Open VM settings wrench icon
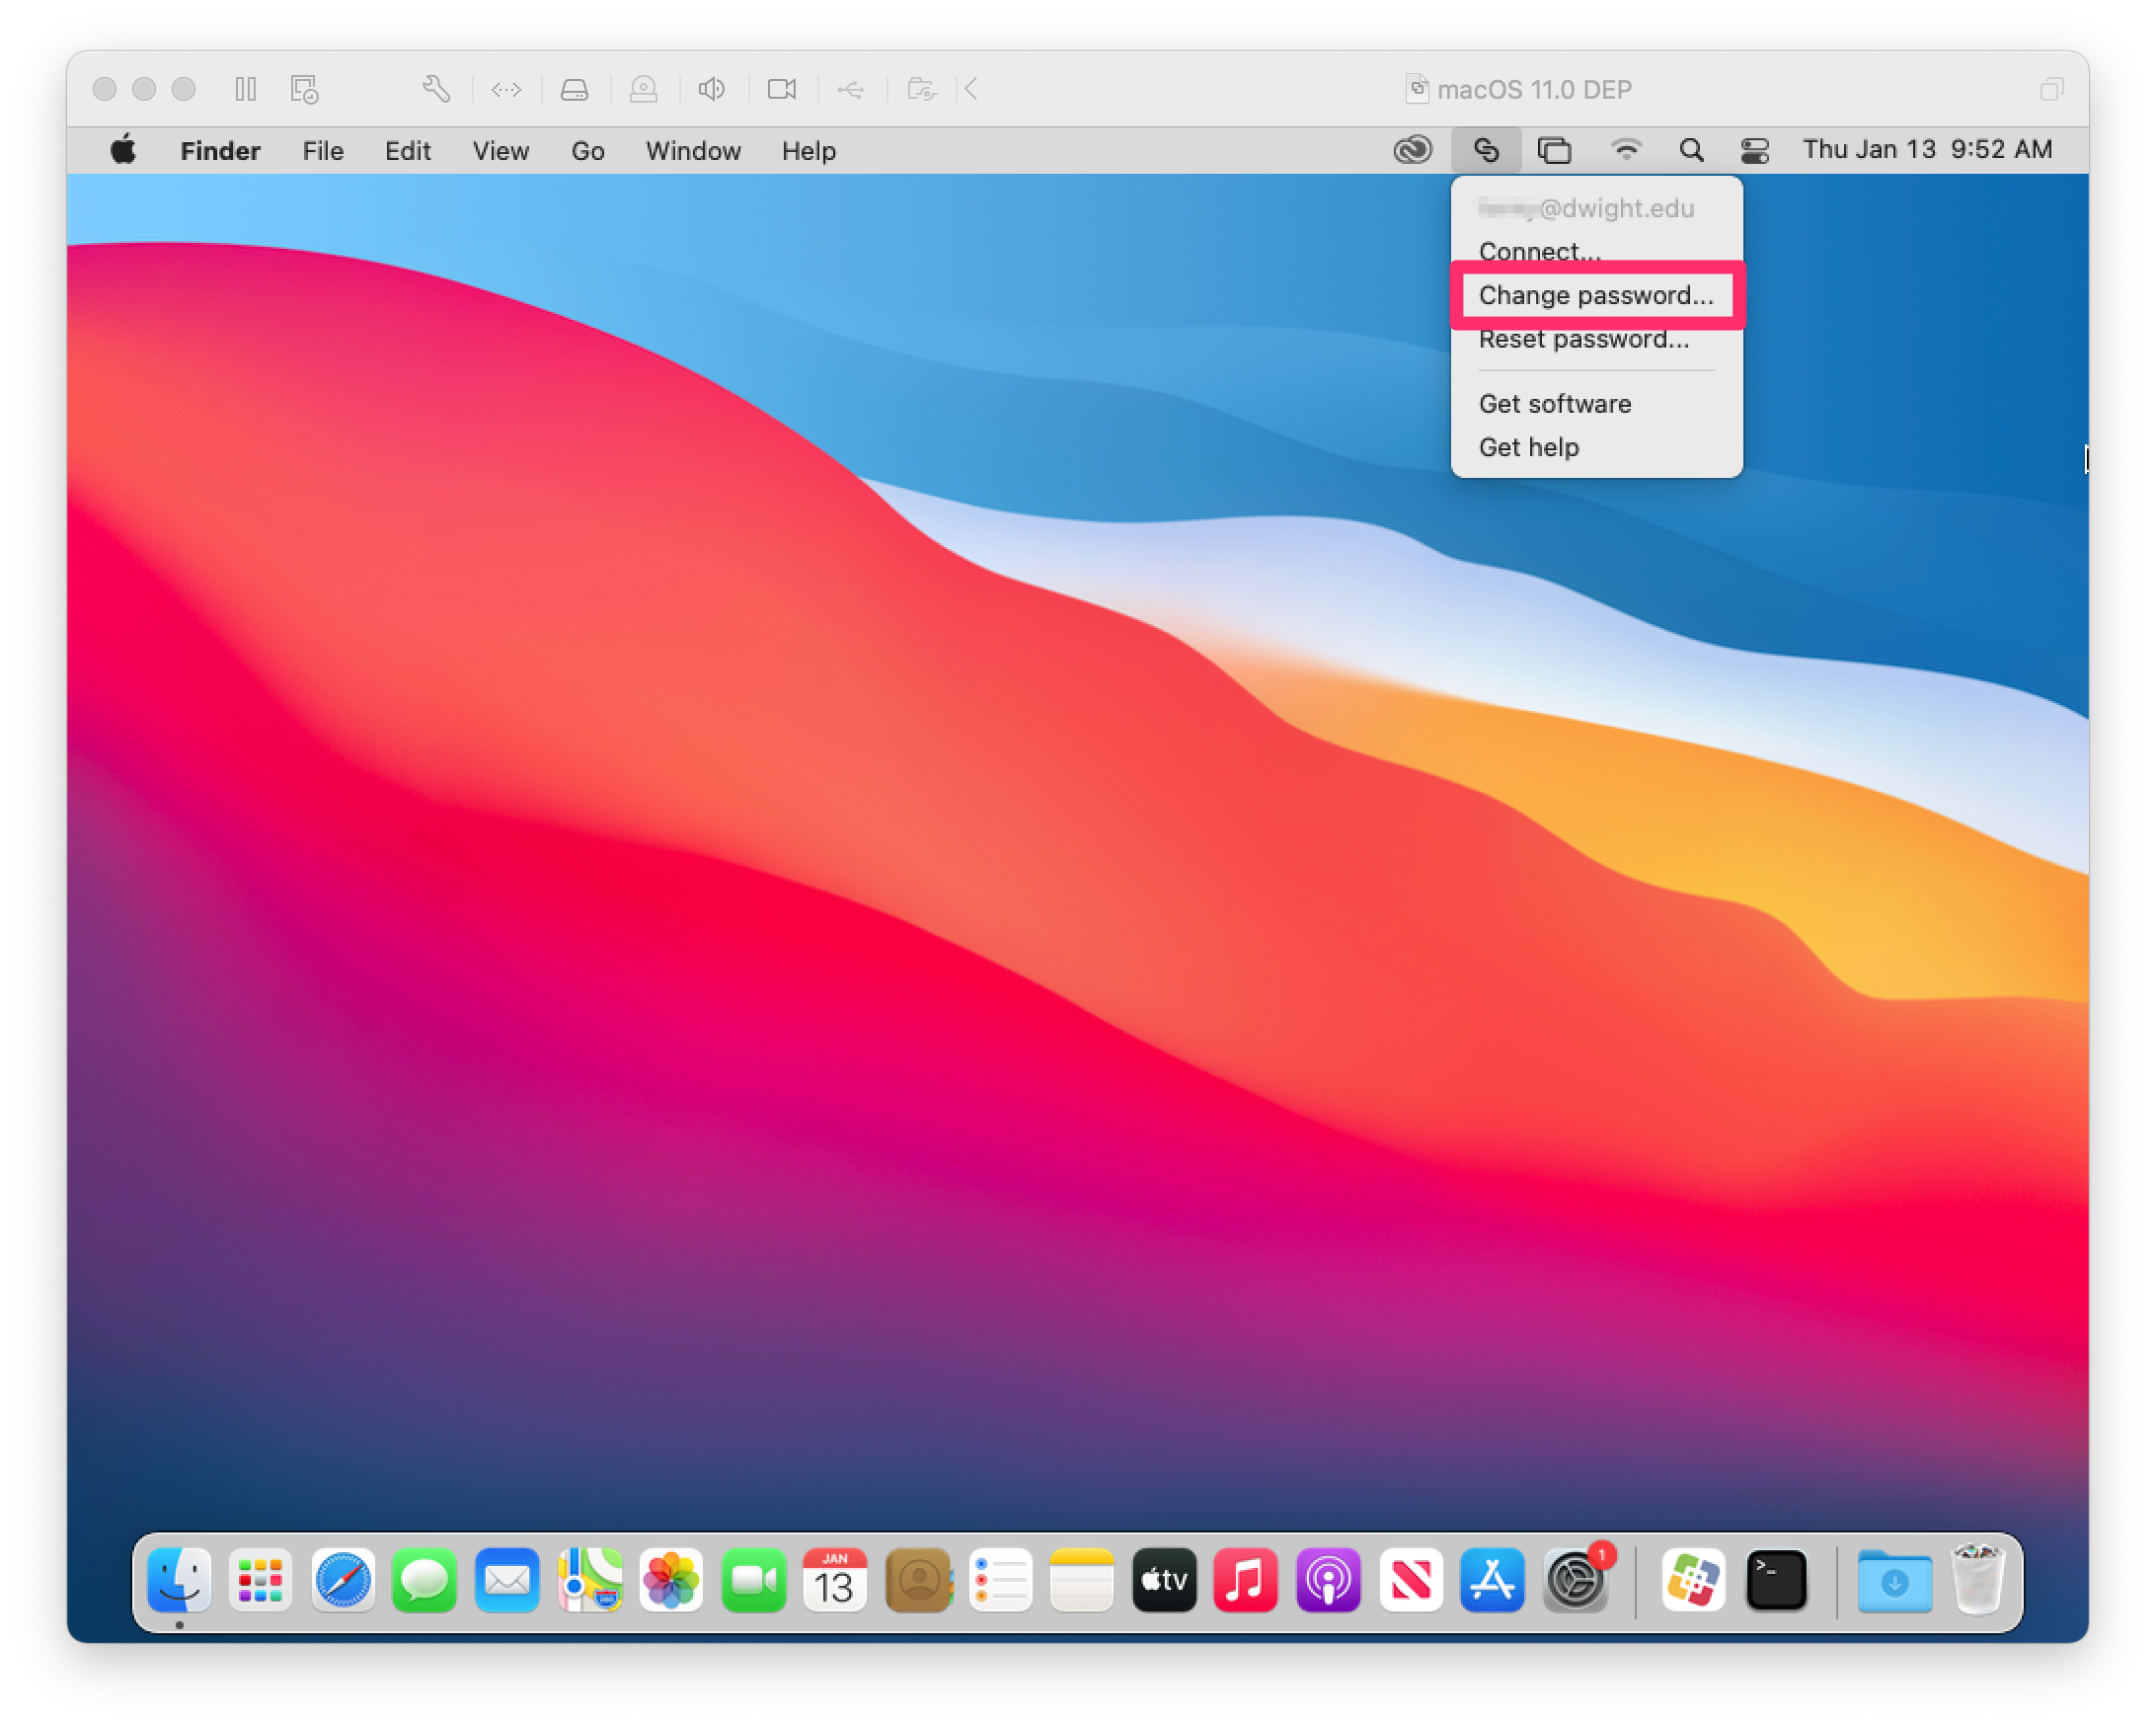 click(436, 89)
